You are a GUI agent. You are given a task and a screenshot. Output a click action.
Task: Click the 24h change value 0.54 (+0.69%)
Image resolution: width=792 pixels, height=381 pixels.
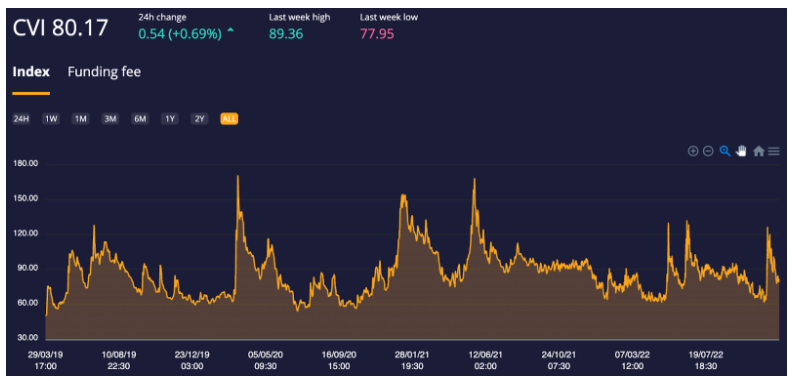click(180, 34)
